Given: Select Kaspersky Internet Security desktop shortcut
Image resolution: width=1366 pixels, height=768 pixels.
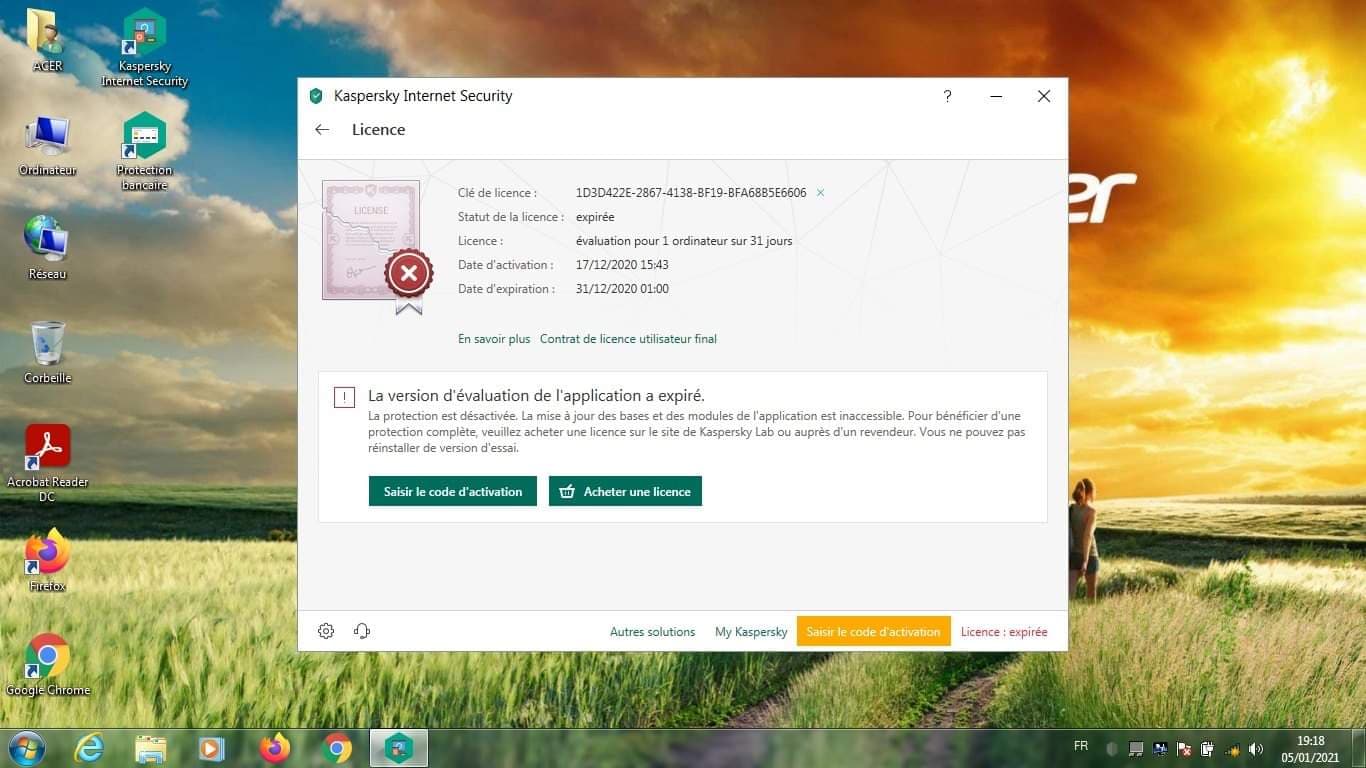Looking at the screenshot, I should (x=144, y=48).
